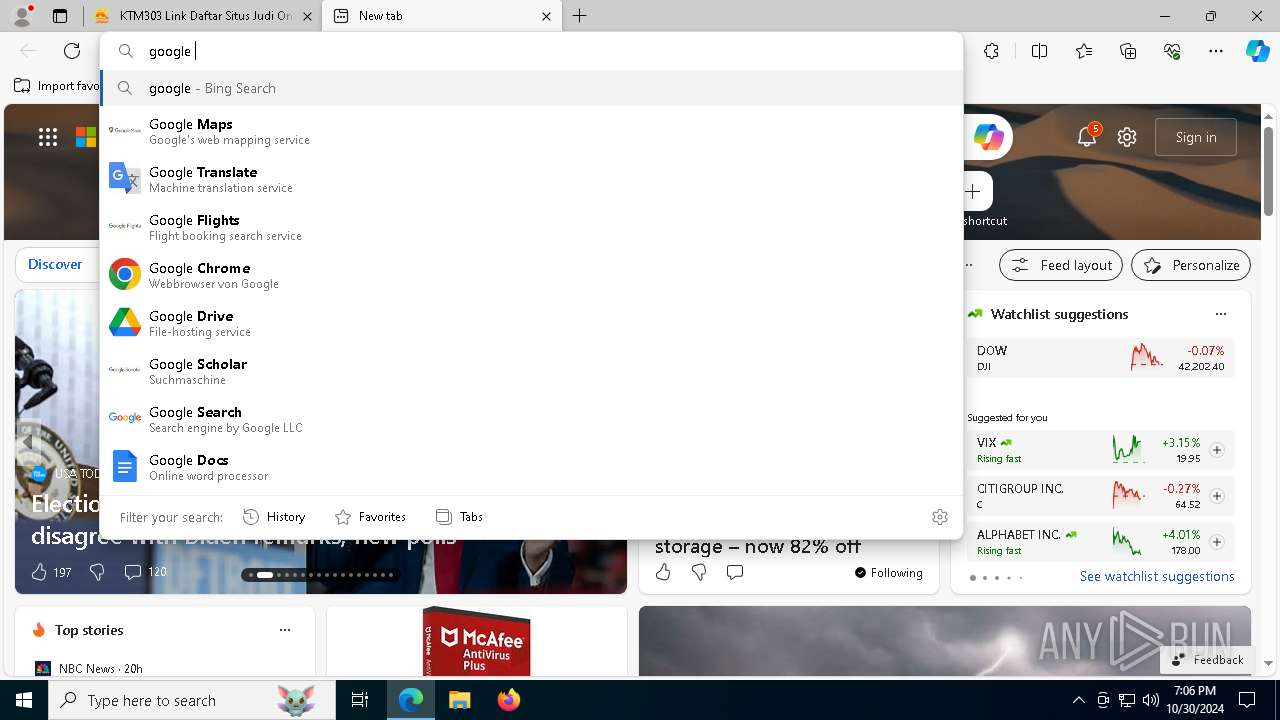Open a new tab with plus button
The width and height of the screenshot is (1280, 720).
(580, 16)
